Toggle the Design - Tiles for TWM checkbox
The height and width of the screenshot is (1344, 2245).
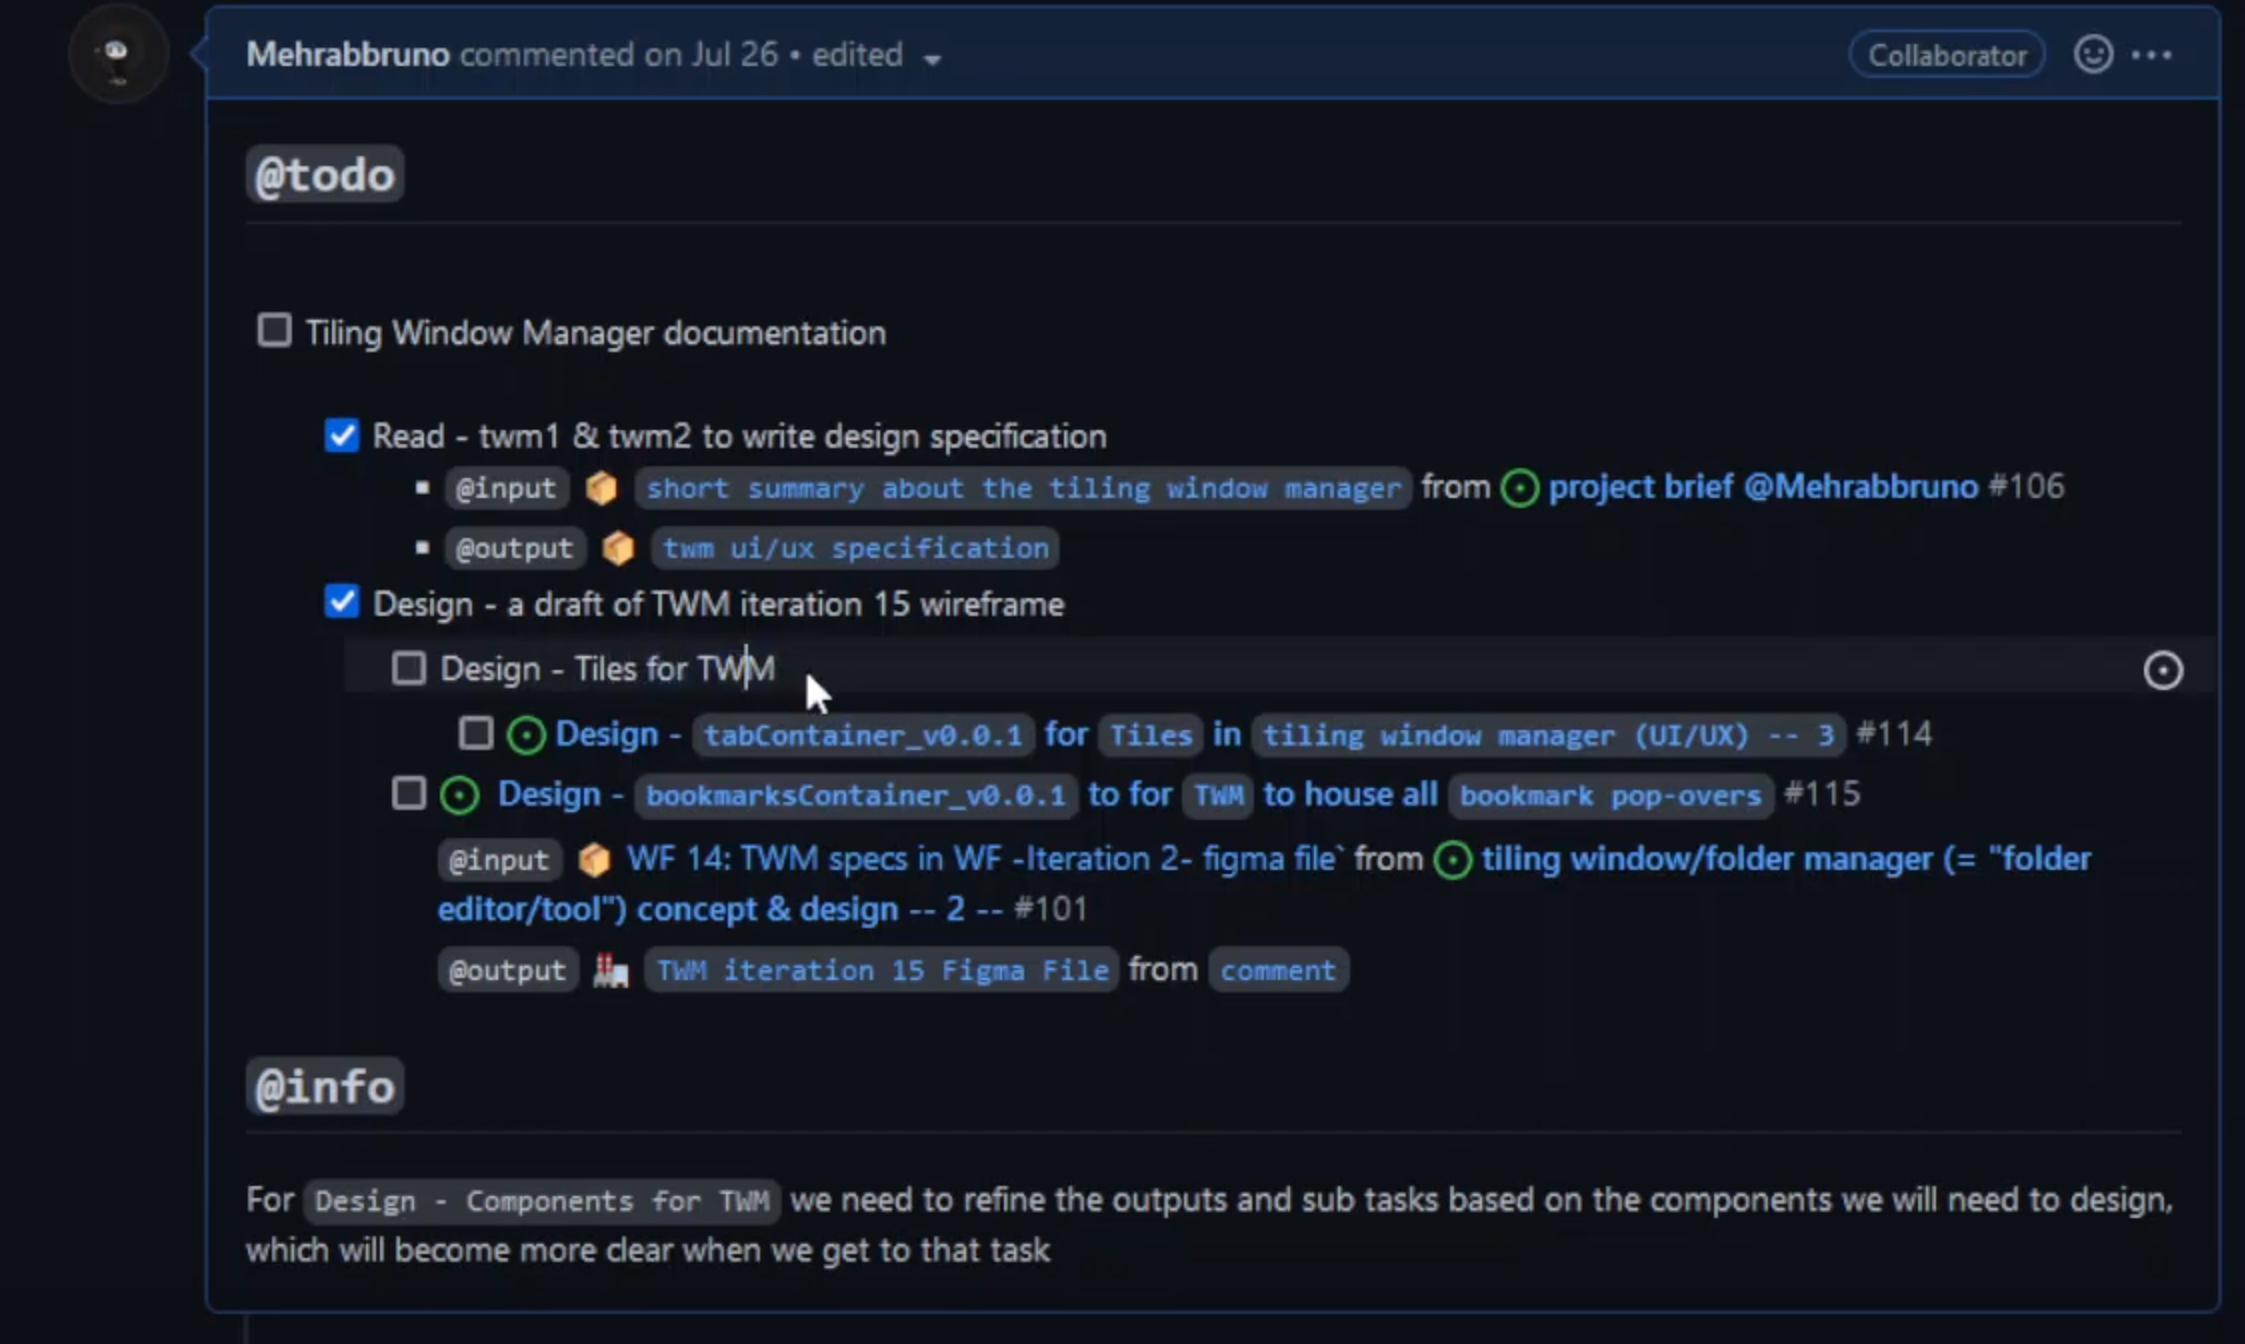point(406,669)
